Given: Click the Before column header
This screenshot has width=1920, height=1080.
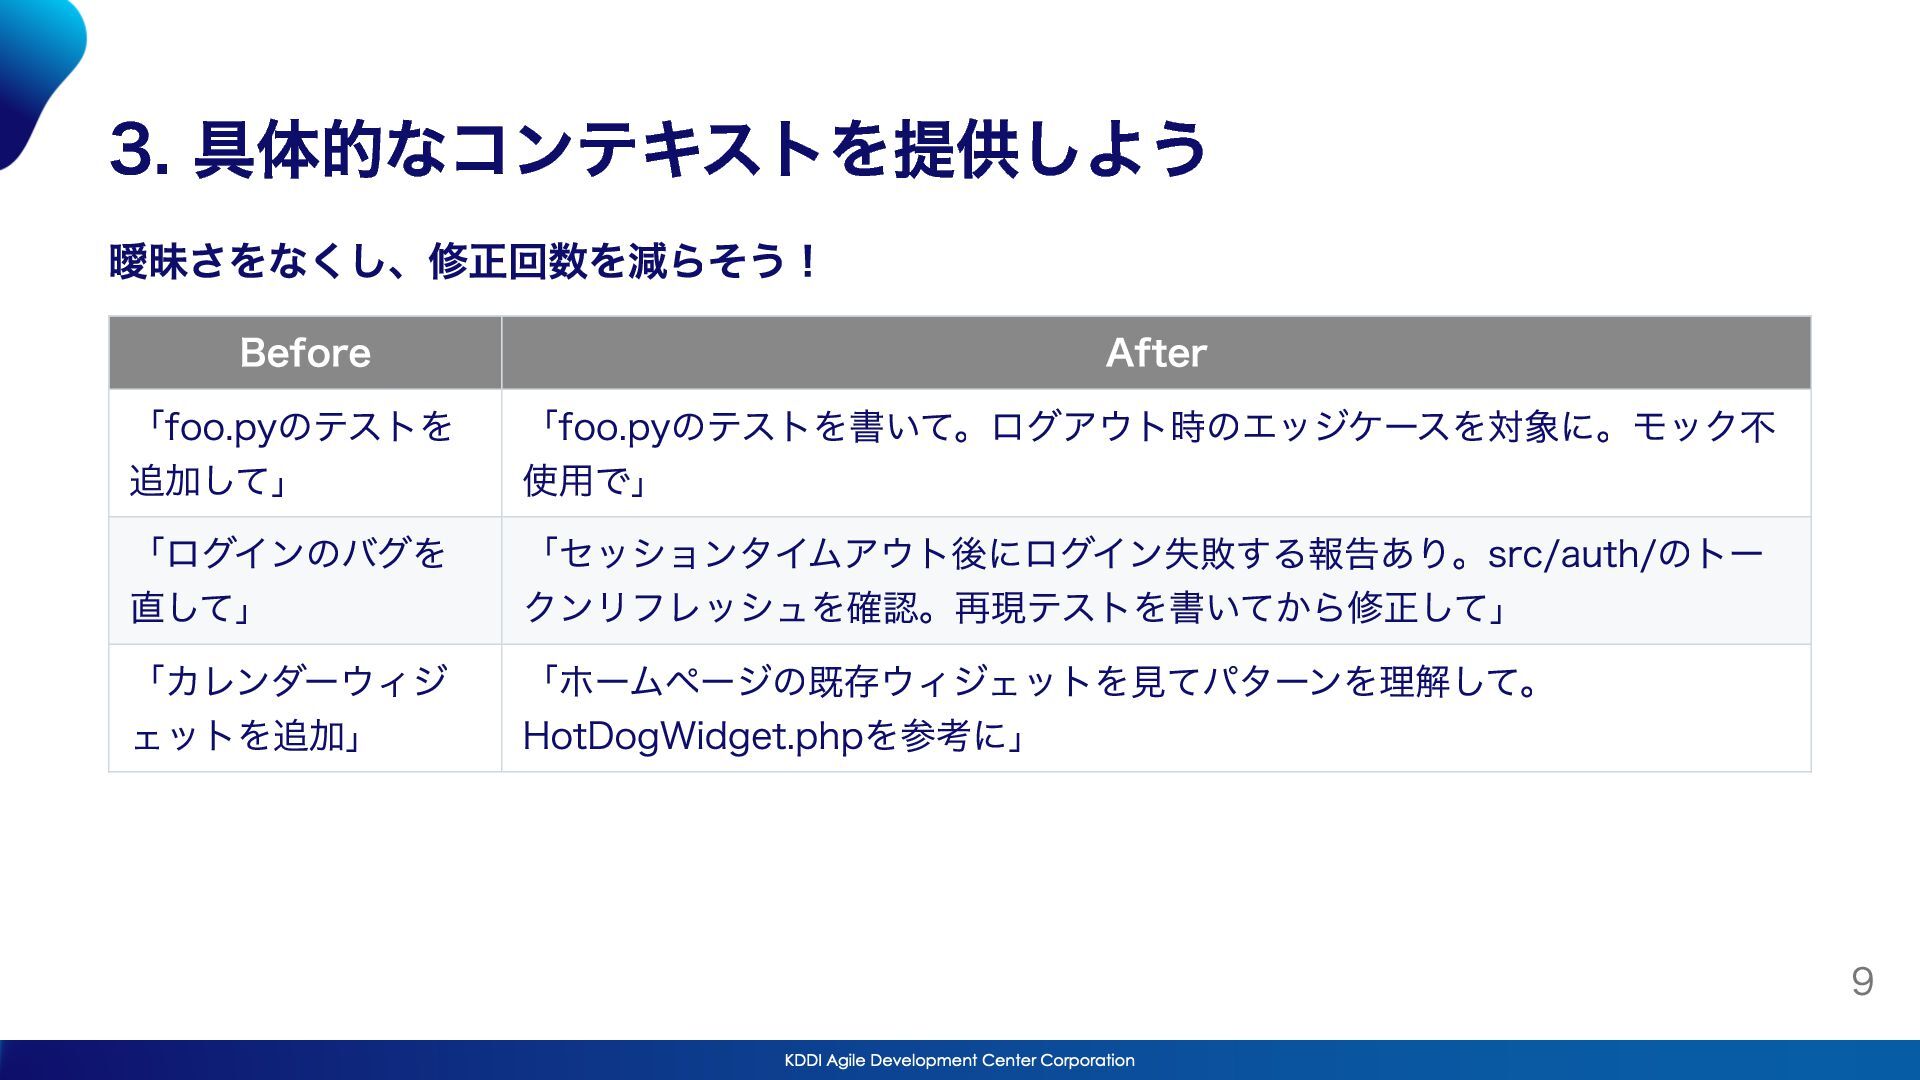Looking at the screenshot, I should 305,353.
